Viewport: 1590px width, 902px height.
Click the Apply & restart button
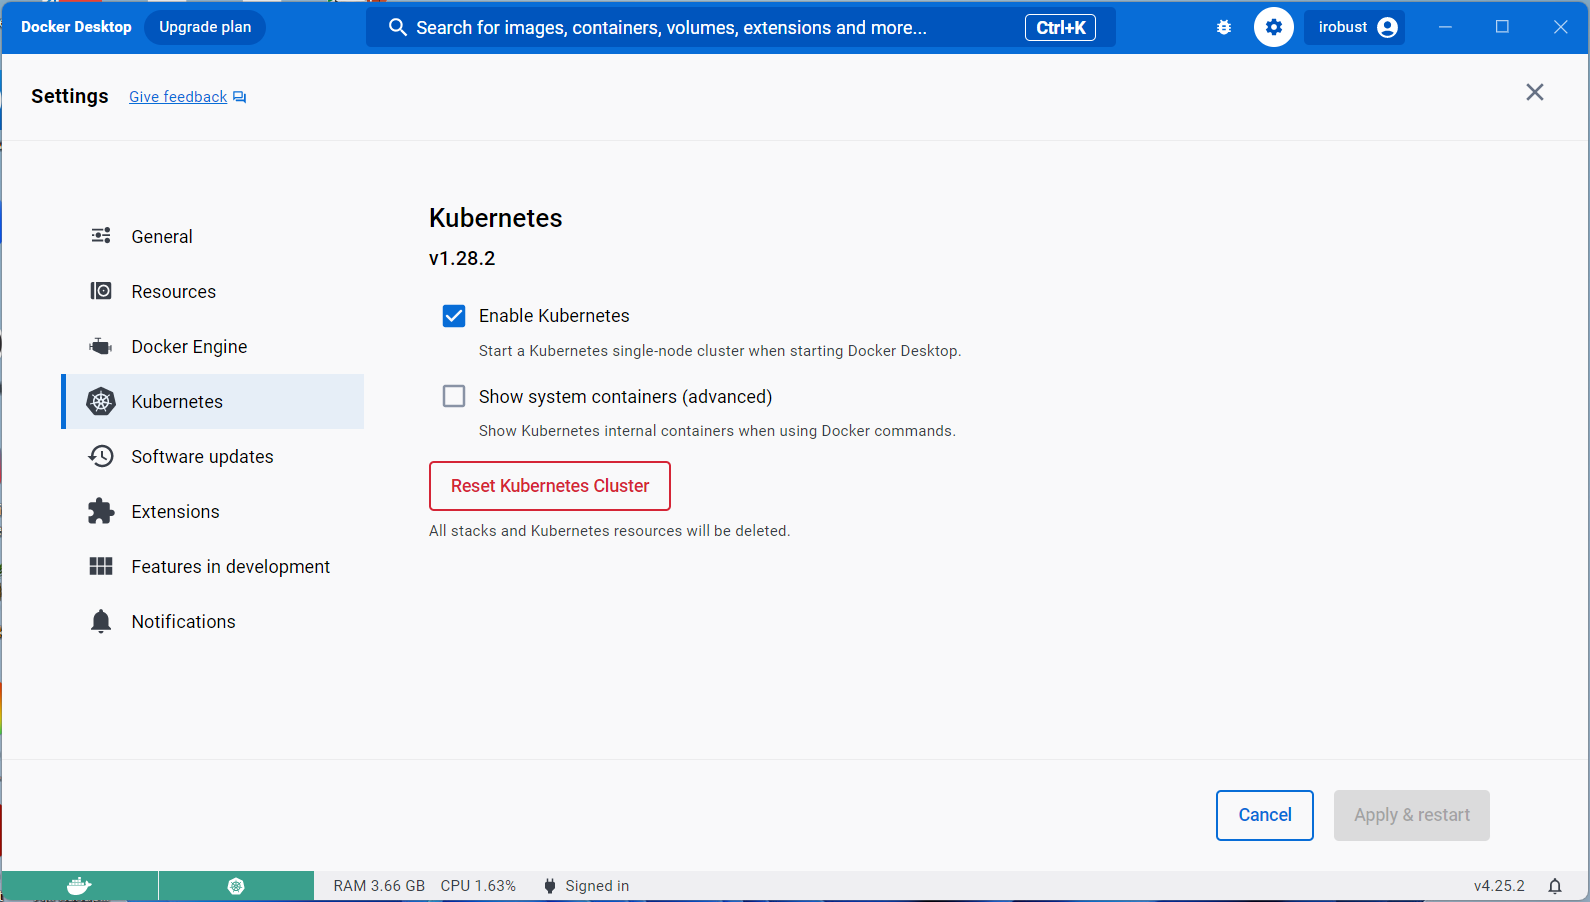[x=1412, y=815]
